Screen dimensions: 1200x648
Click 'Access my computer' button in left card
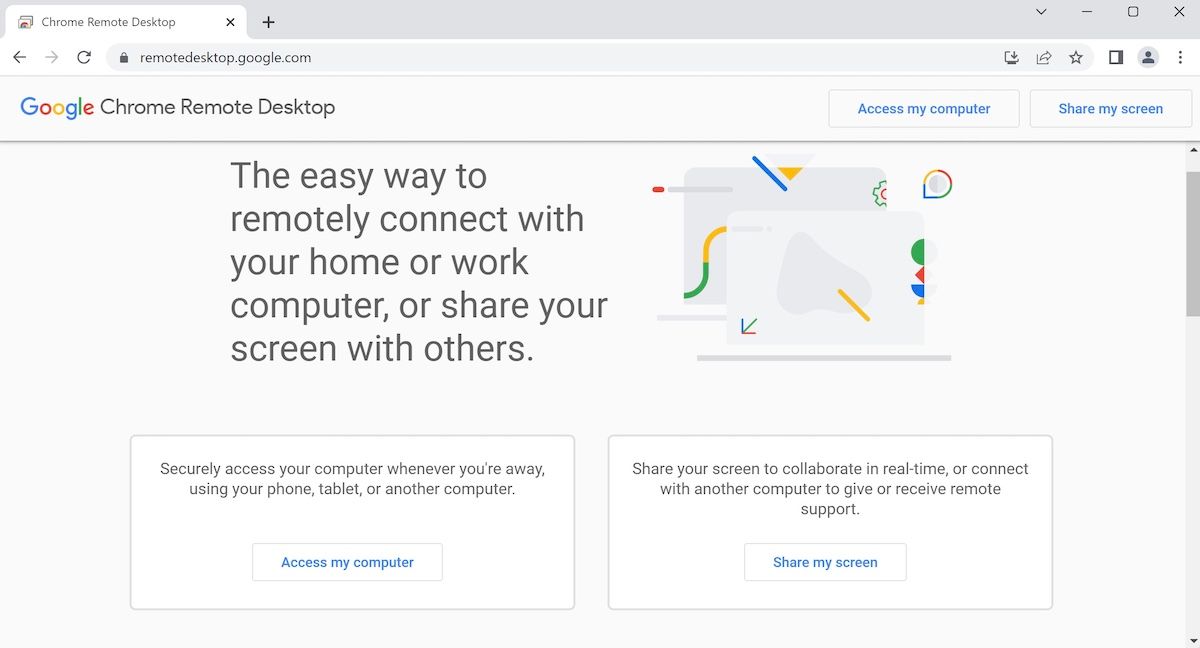(347, 562)
